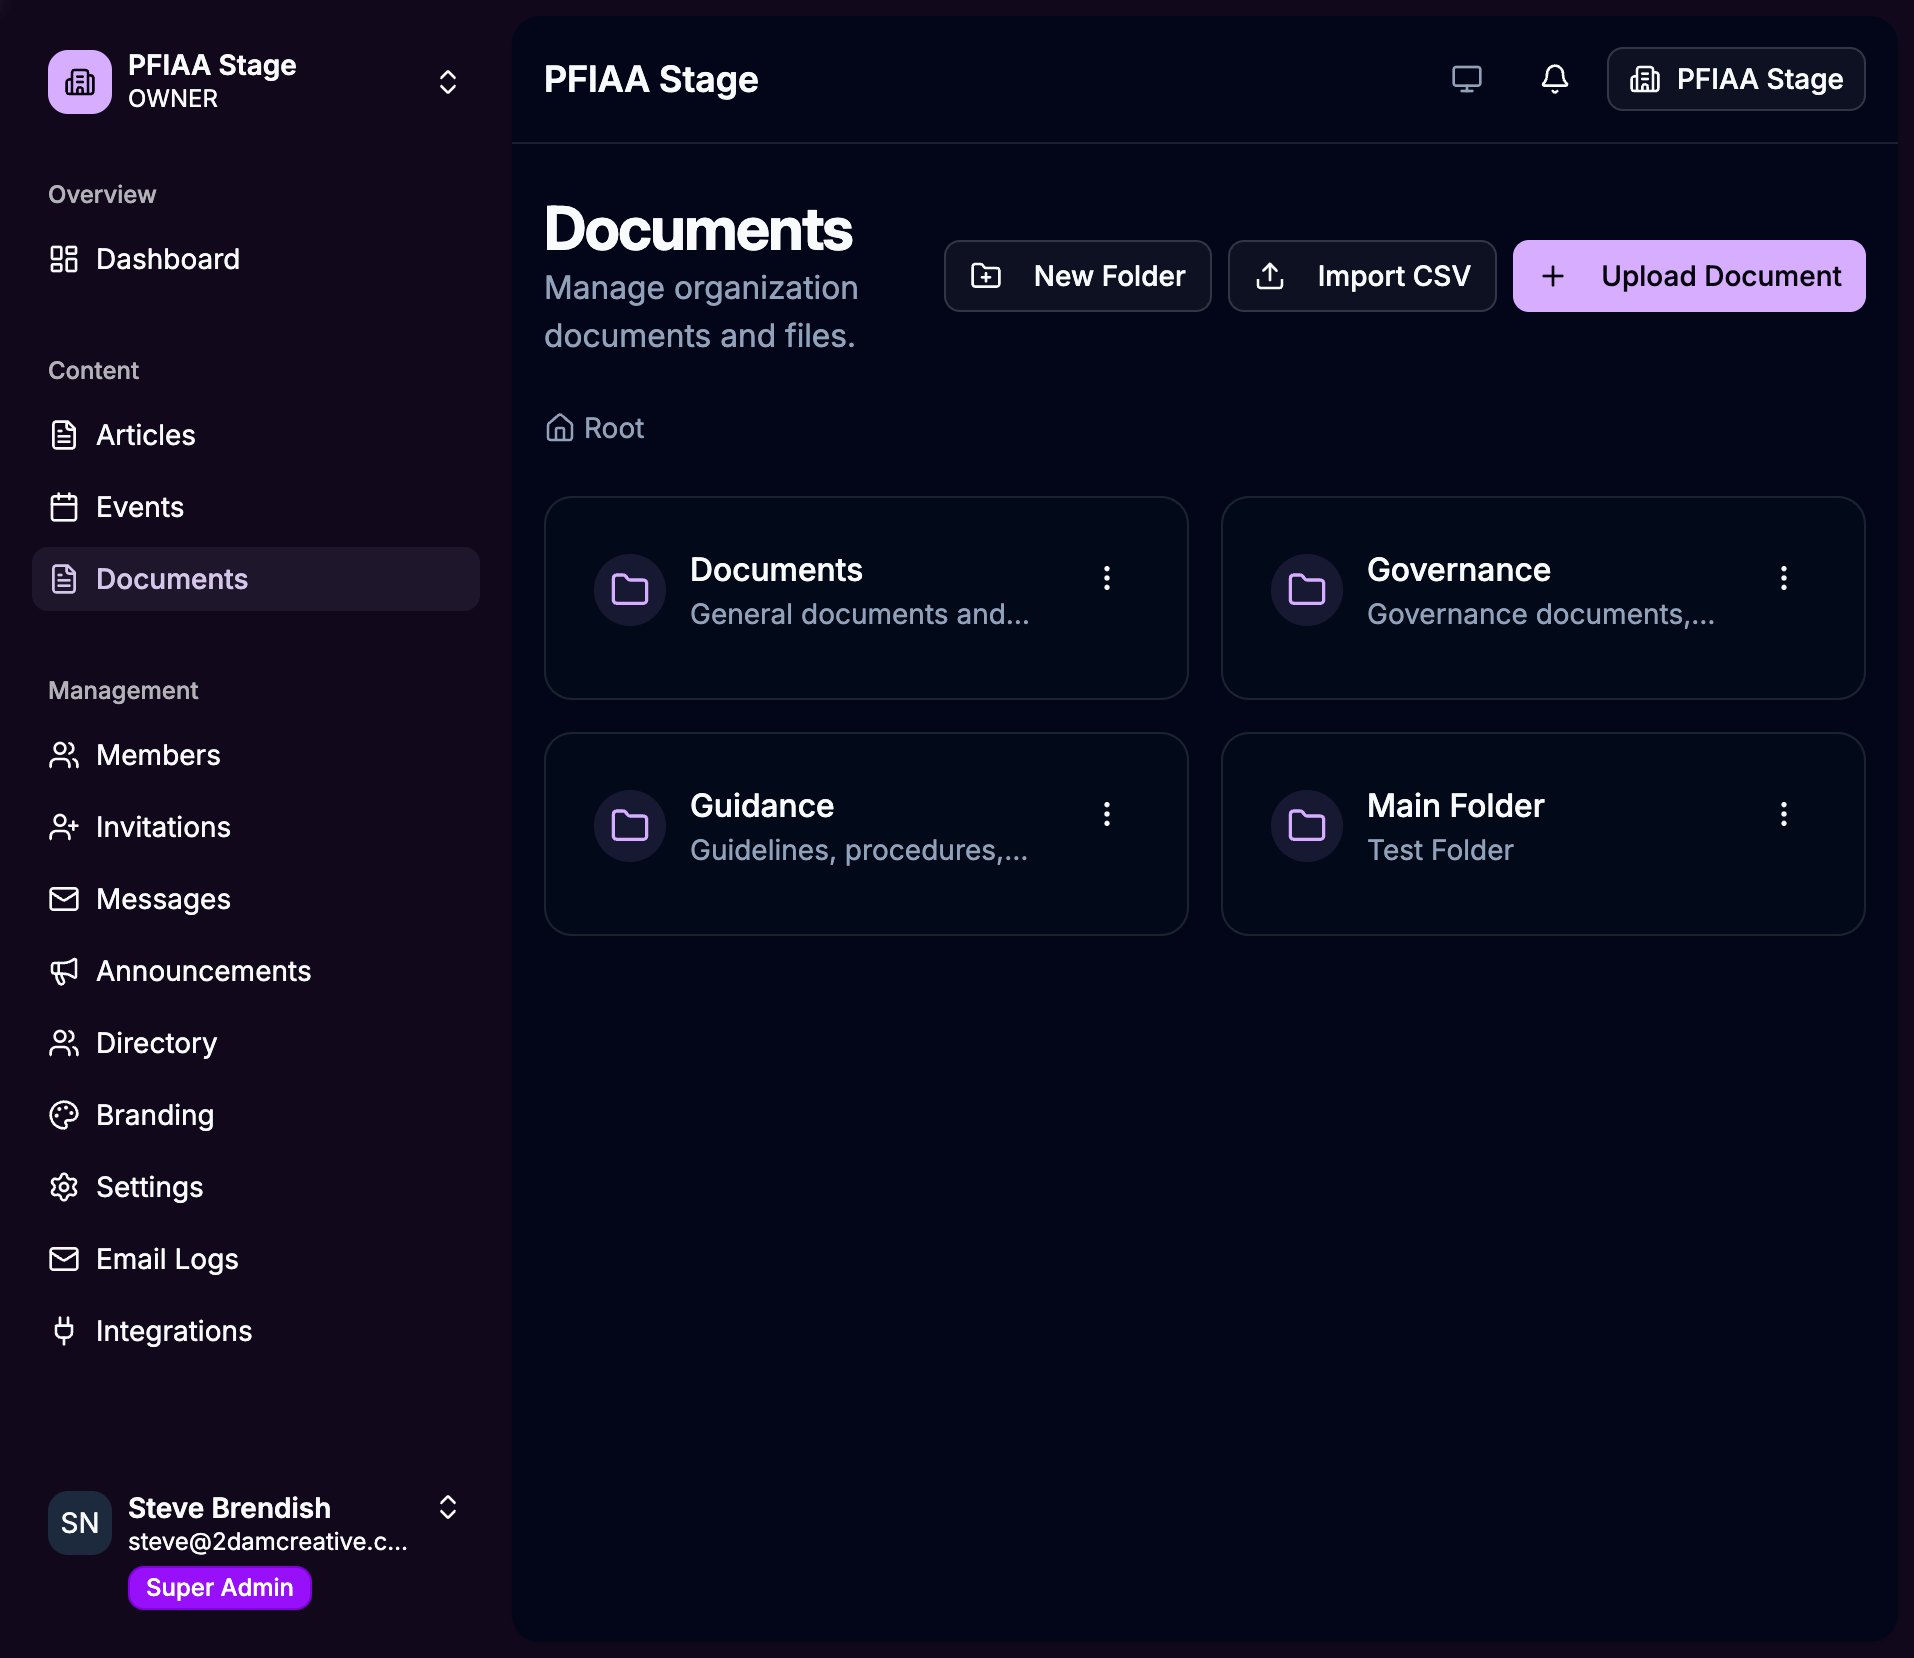Click the Root home icon
The width and height of the screenshot is (1914, 1658).
tap(560, 428)
